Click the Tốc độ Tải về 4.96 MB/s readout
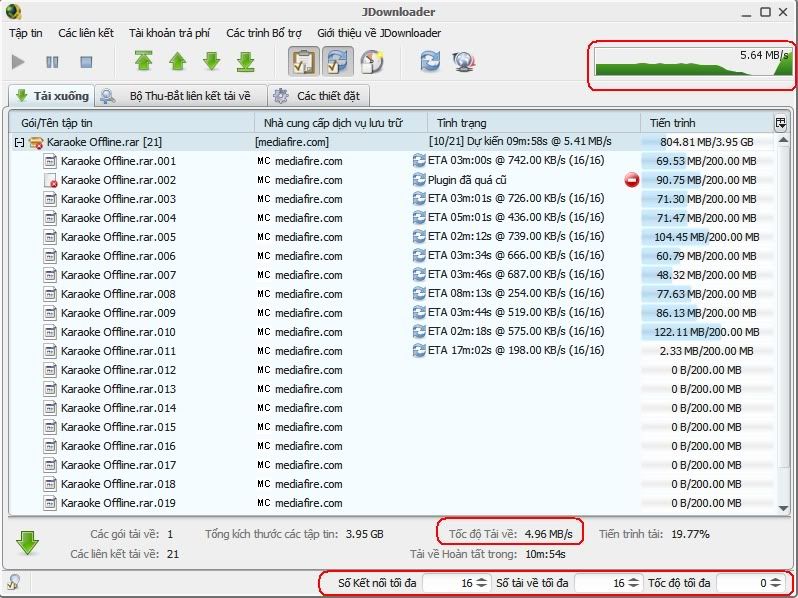Screen dimensions: 798x598 510,534
